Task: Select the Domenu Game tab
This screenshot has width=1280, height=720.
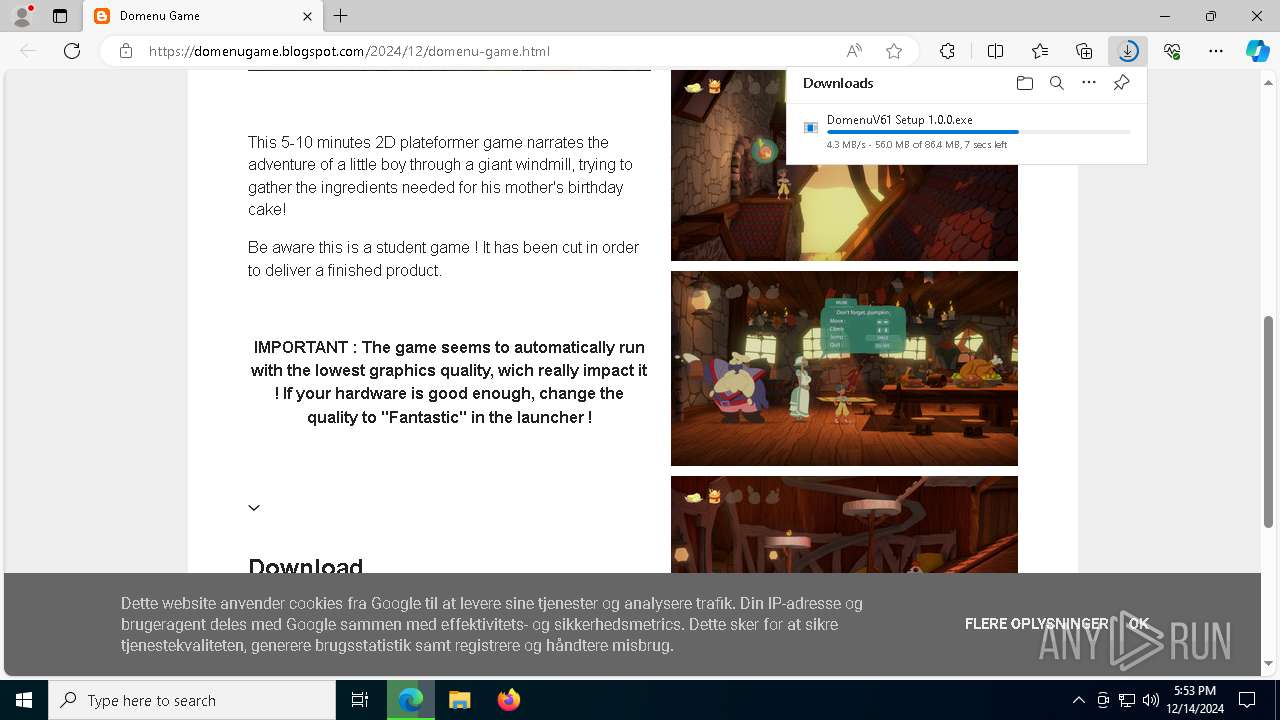Action: pos(202,16)
